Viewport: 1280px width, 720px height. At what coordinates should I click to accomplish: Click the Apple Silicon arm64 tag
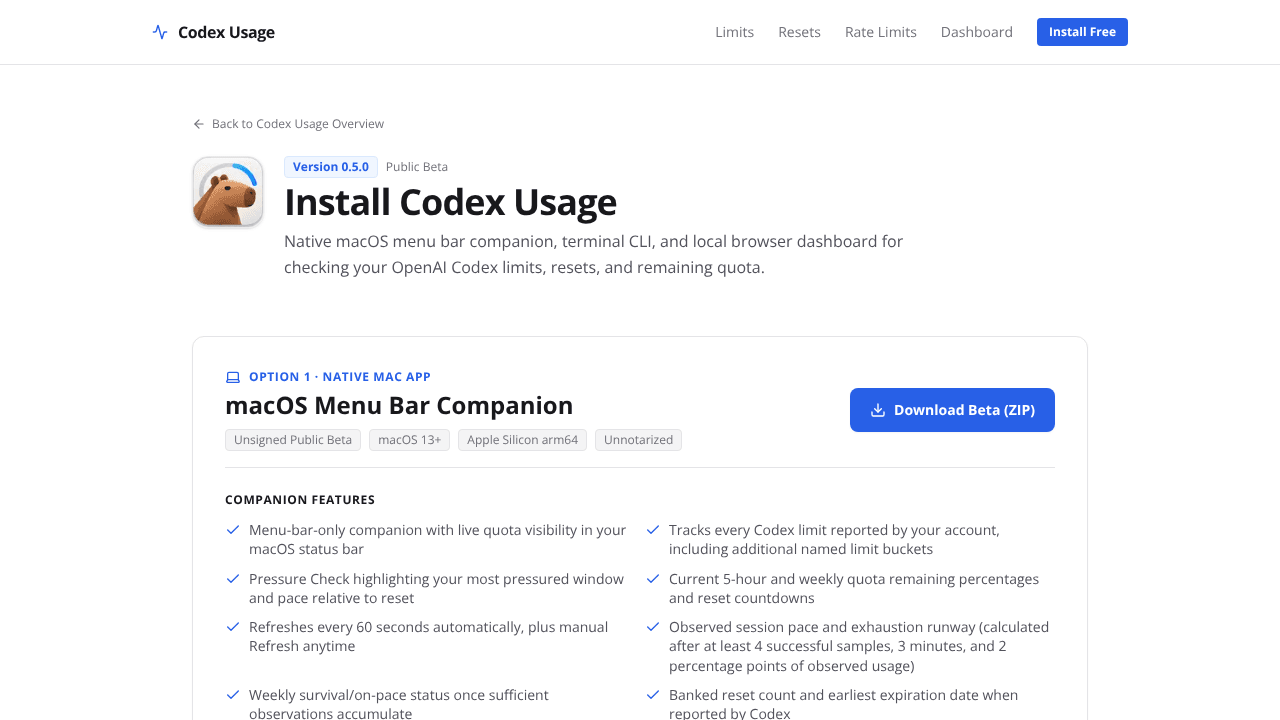click(x=522, y=440)
